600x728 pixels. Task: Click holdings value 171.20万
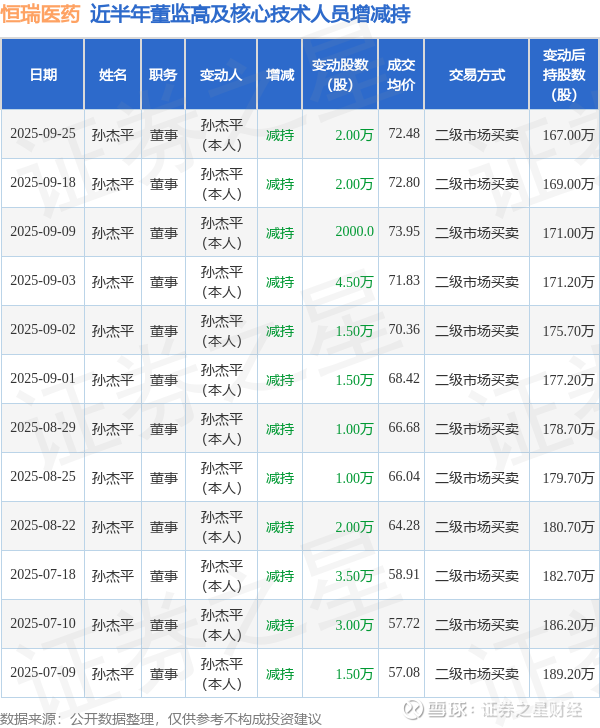568,282
